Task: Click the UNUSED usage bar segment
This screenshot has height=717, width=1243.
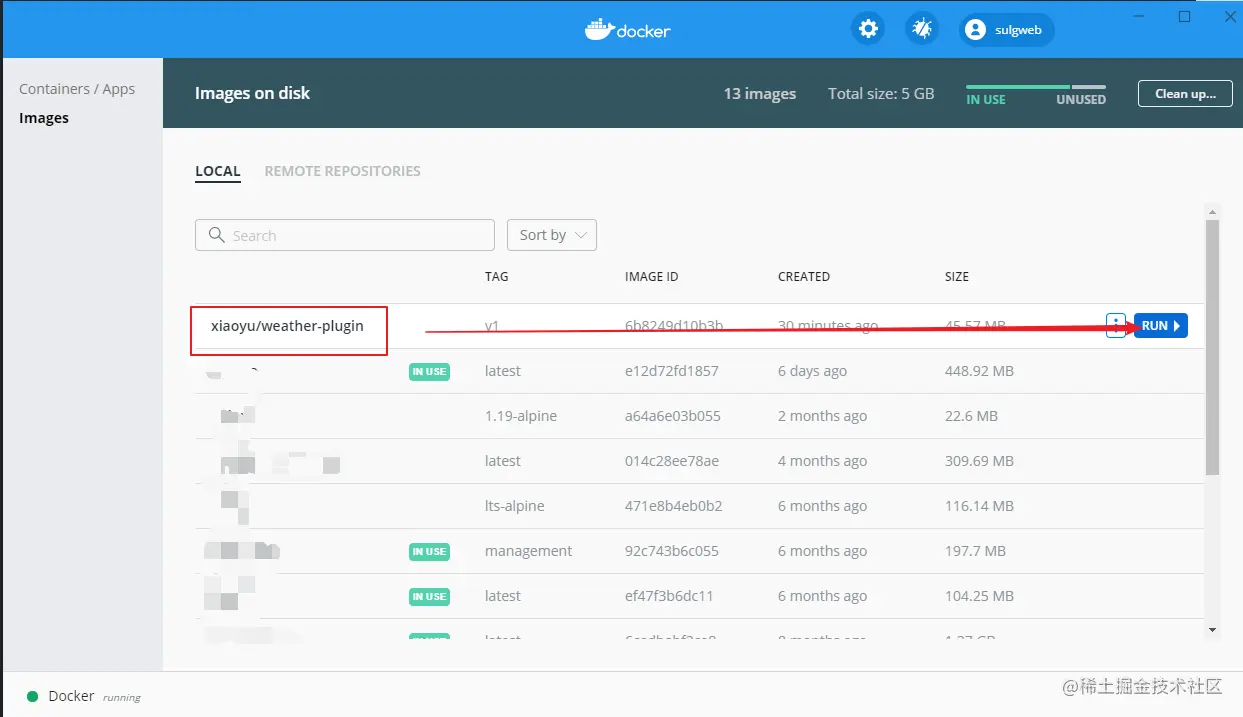Action: point(1089,88)
